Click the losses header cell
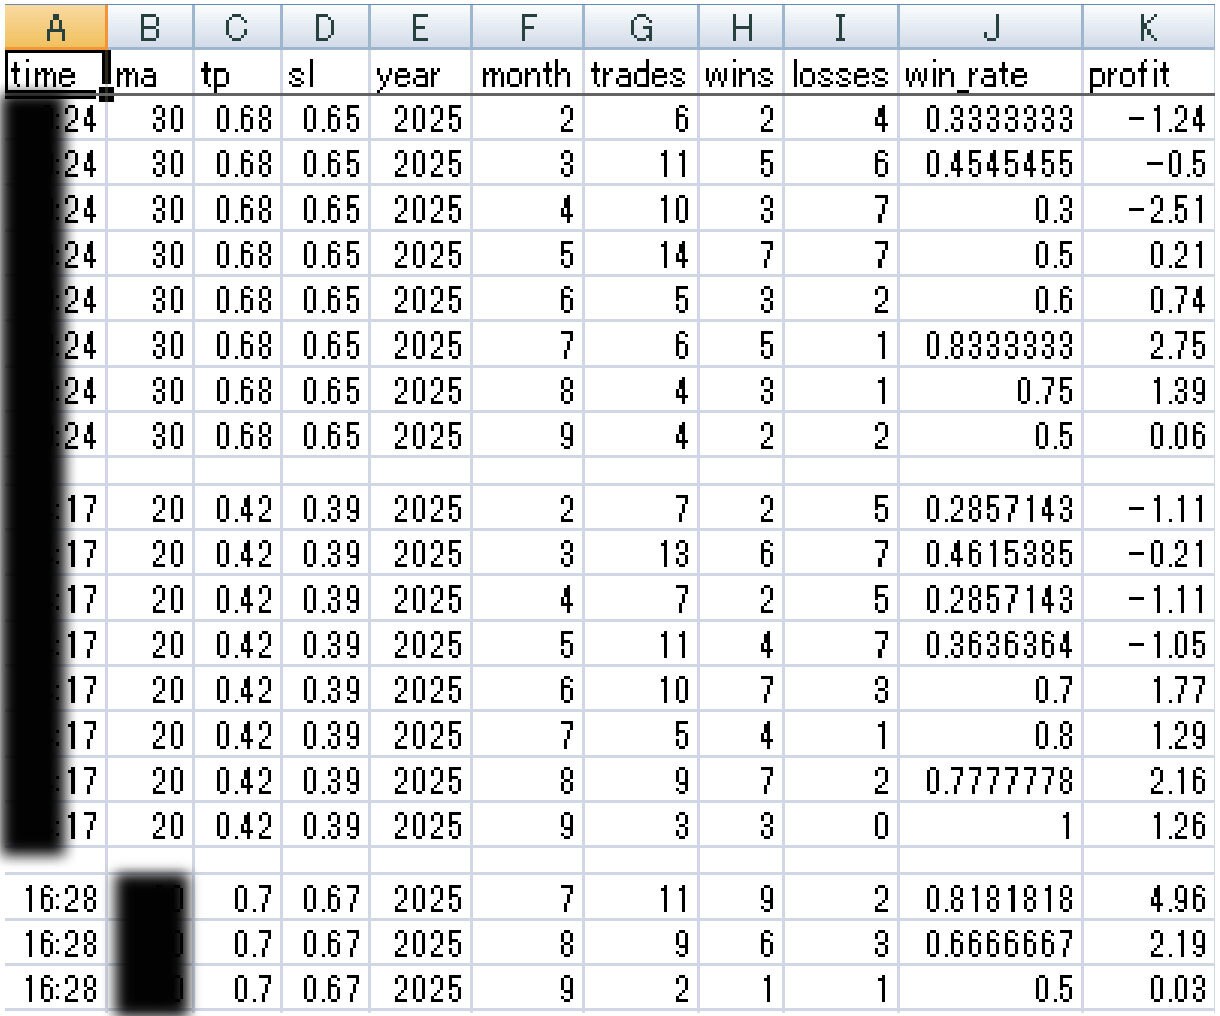This screenshot has width=1220, height=1016. 841,74
